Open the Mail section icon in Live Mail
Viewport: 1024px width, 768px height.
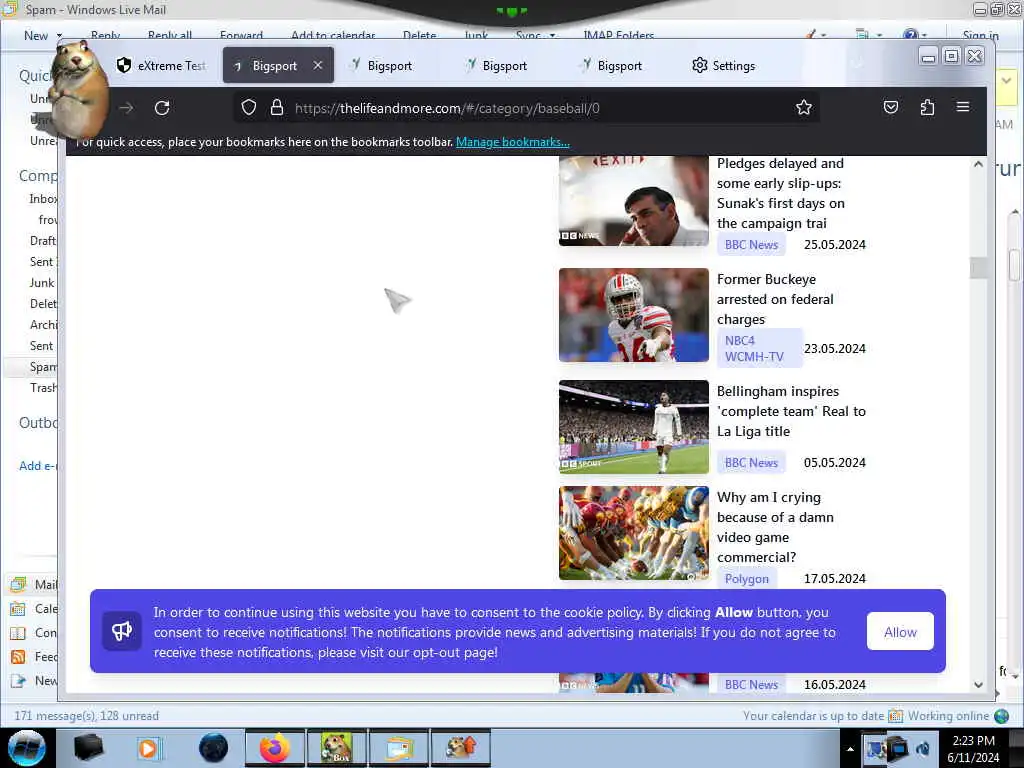coord(18,584)
